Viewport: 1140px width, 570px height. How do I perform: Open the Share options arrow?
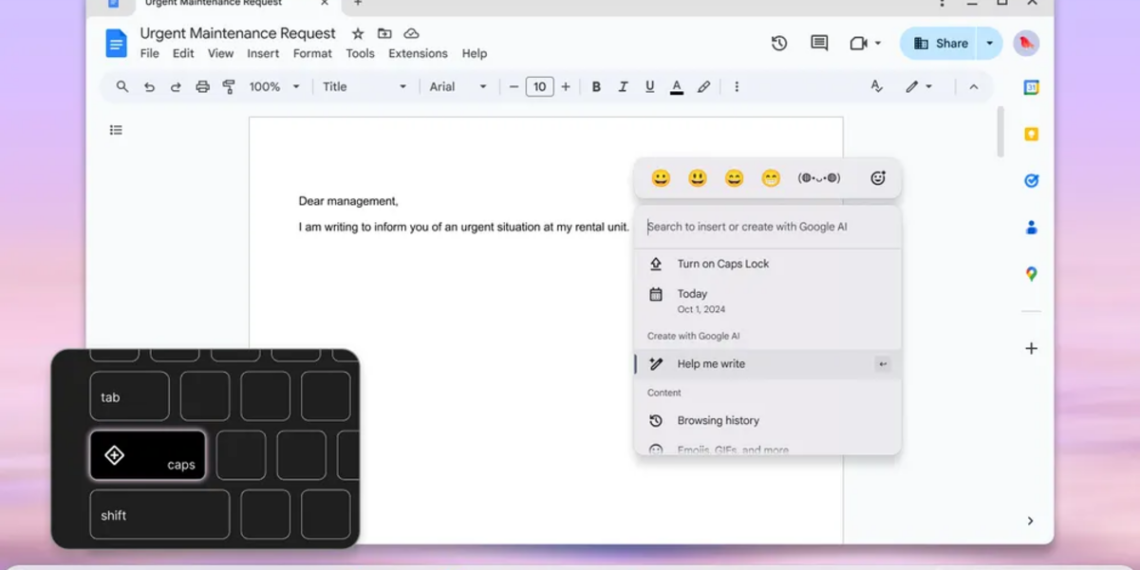(990, 44)
